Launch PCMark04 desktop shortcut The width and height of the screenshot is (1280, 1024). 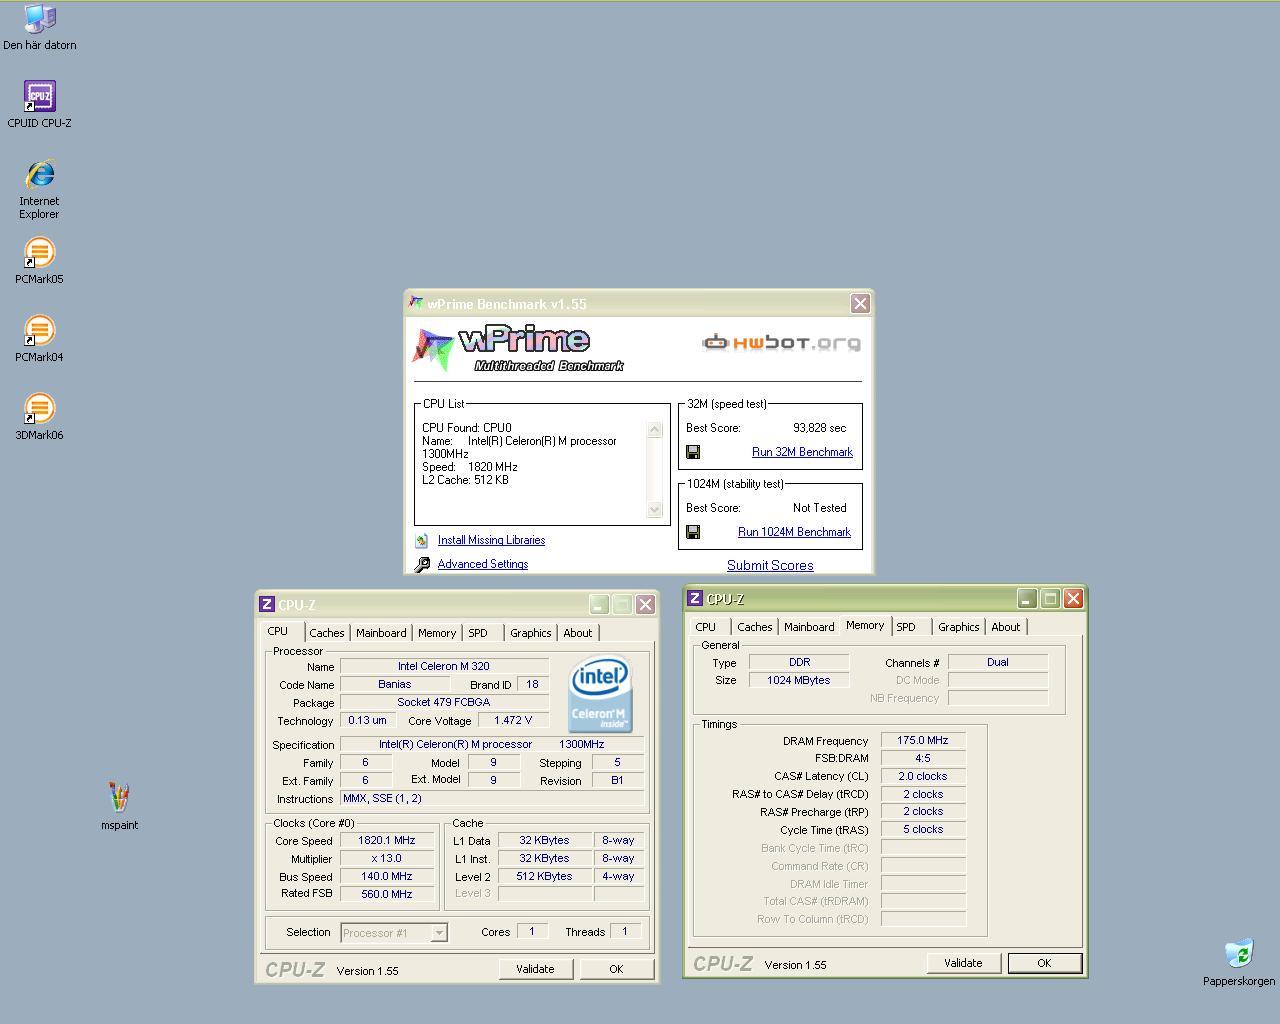tap(39, 339)
